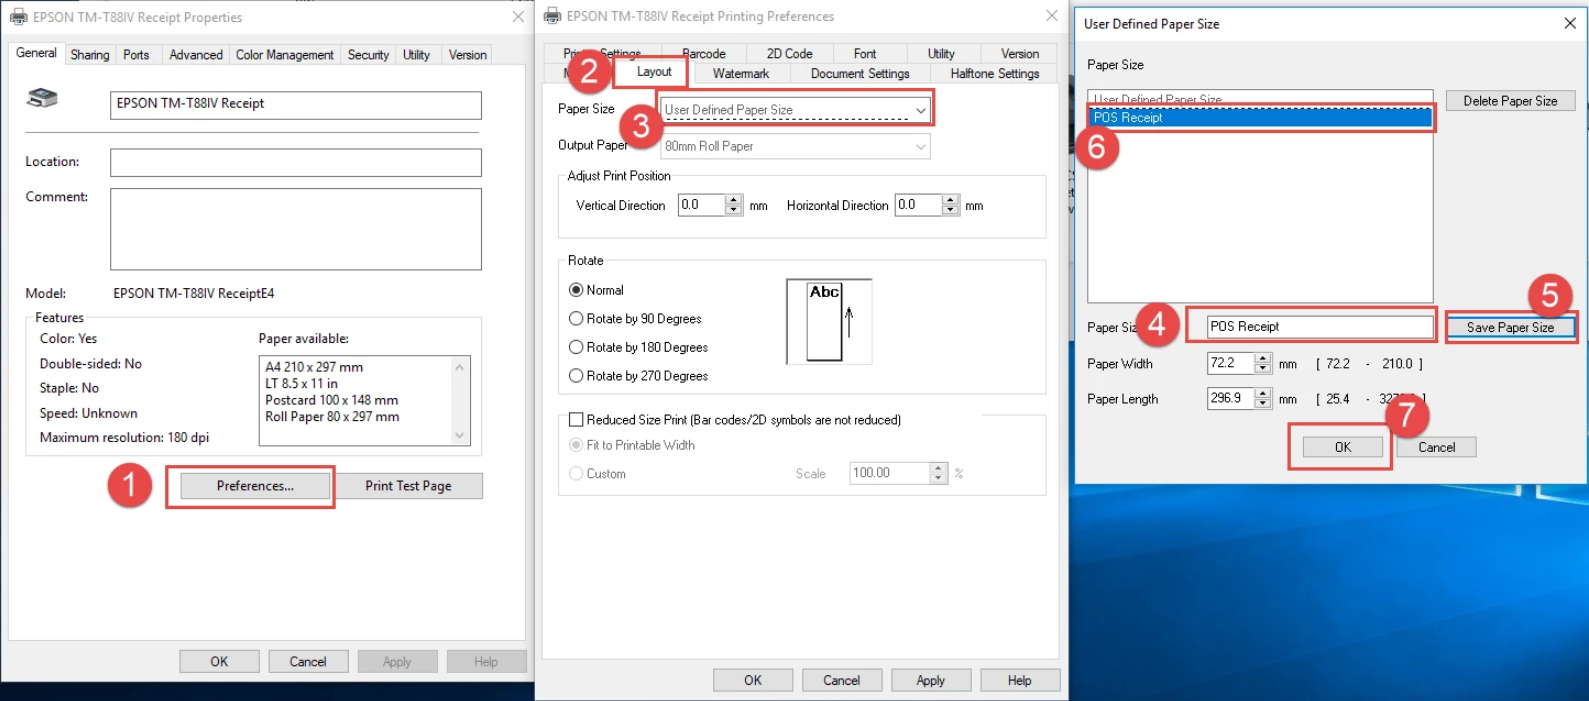Open the Paper Size dropdown
Viewport: 1589px width, 701px height.
tap(795, 110)
